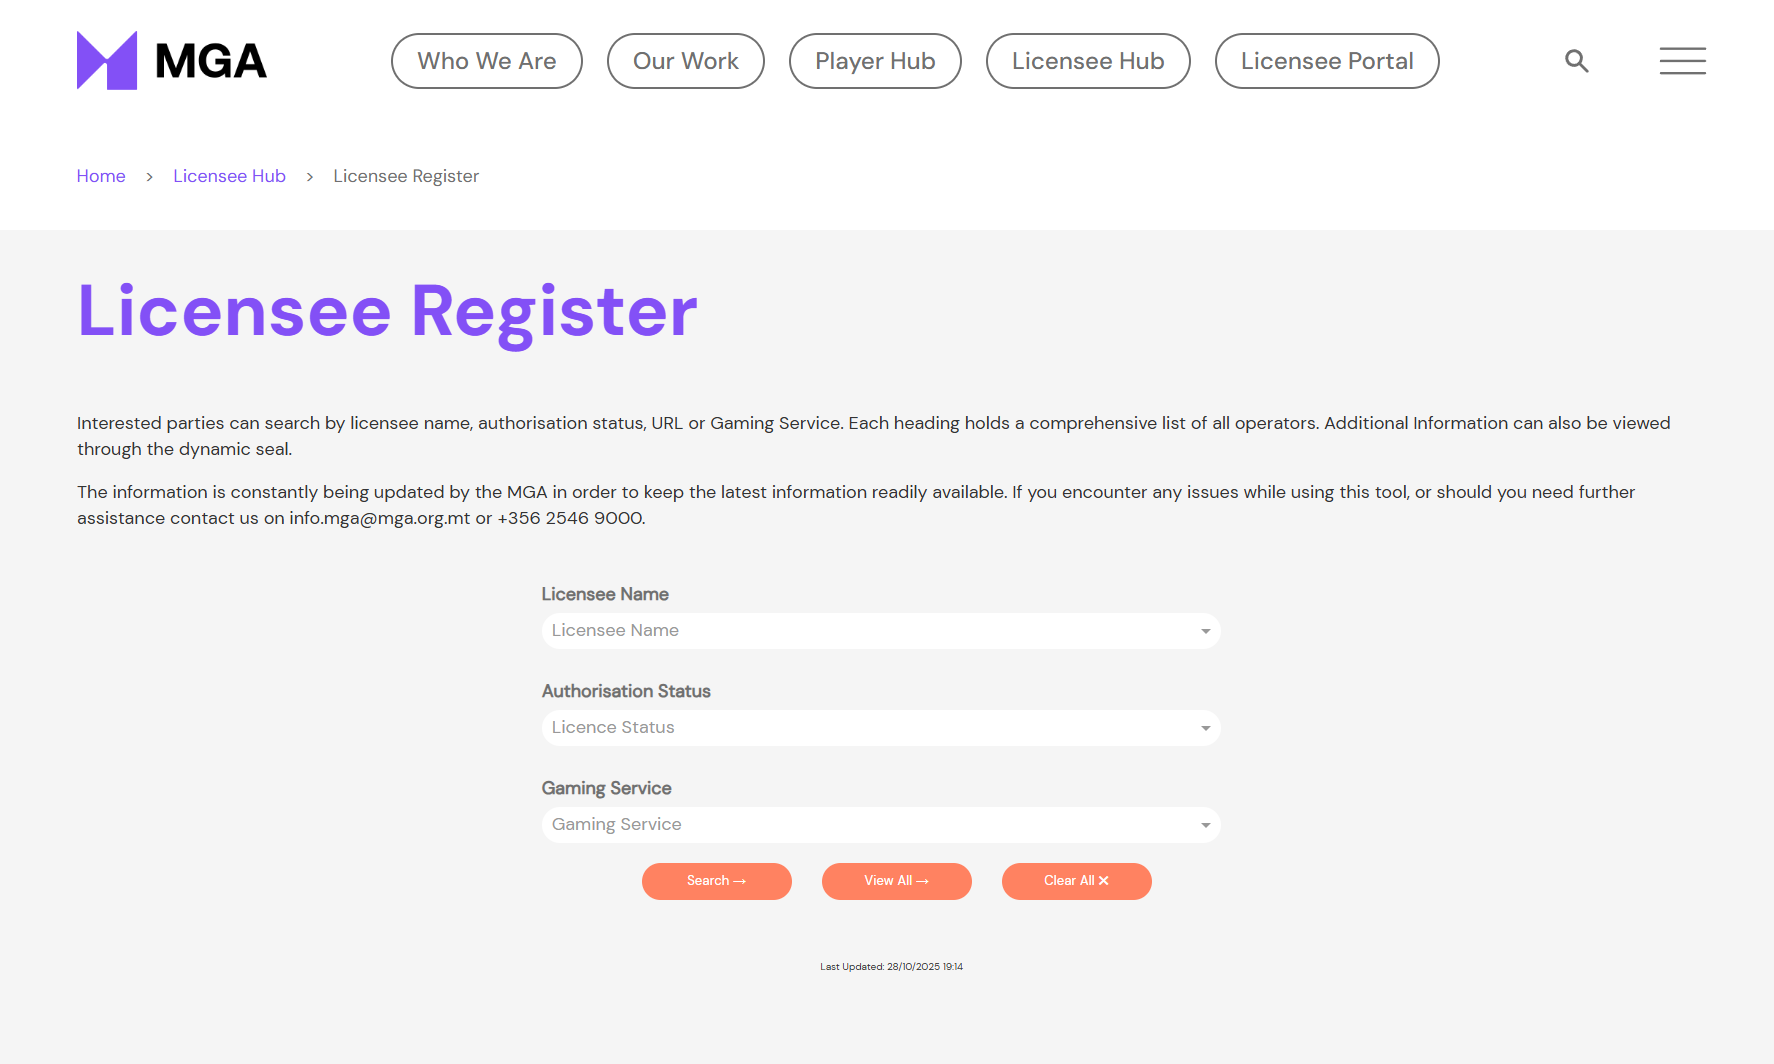Click the View All button

click(x=896, y=881)
